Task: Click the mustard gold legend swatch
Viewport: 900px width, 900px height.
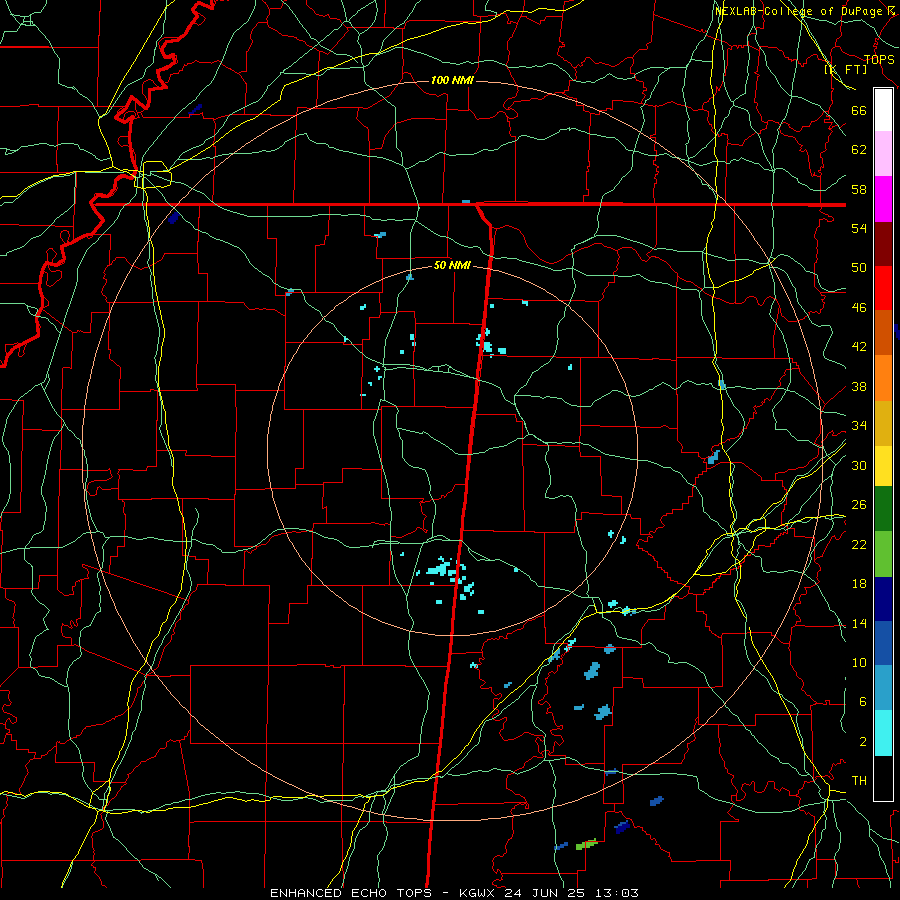Action: (883, 423)
